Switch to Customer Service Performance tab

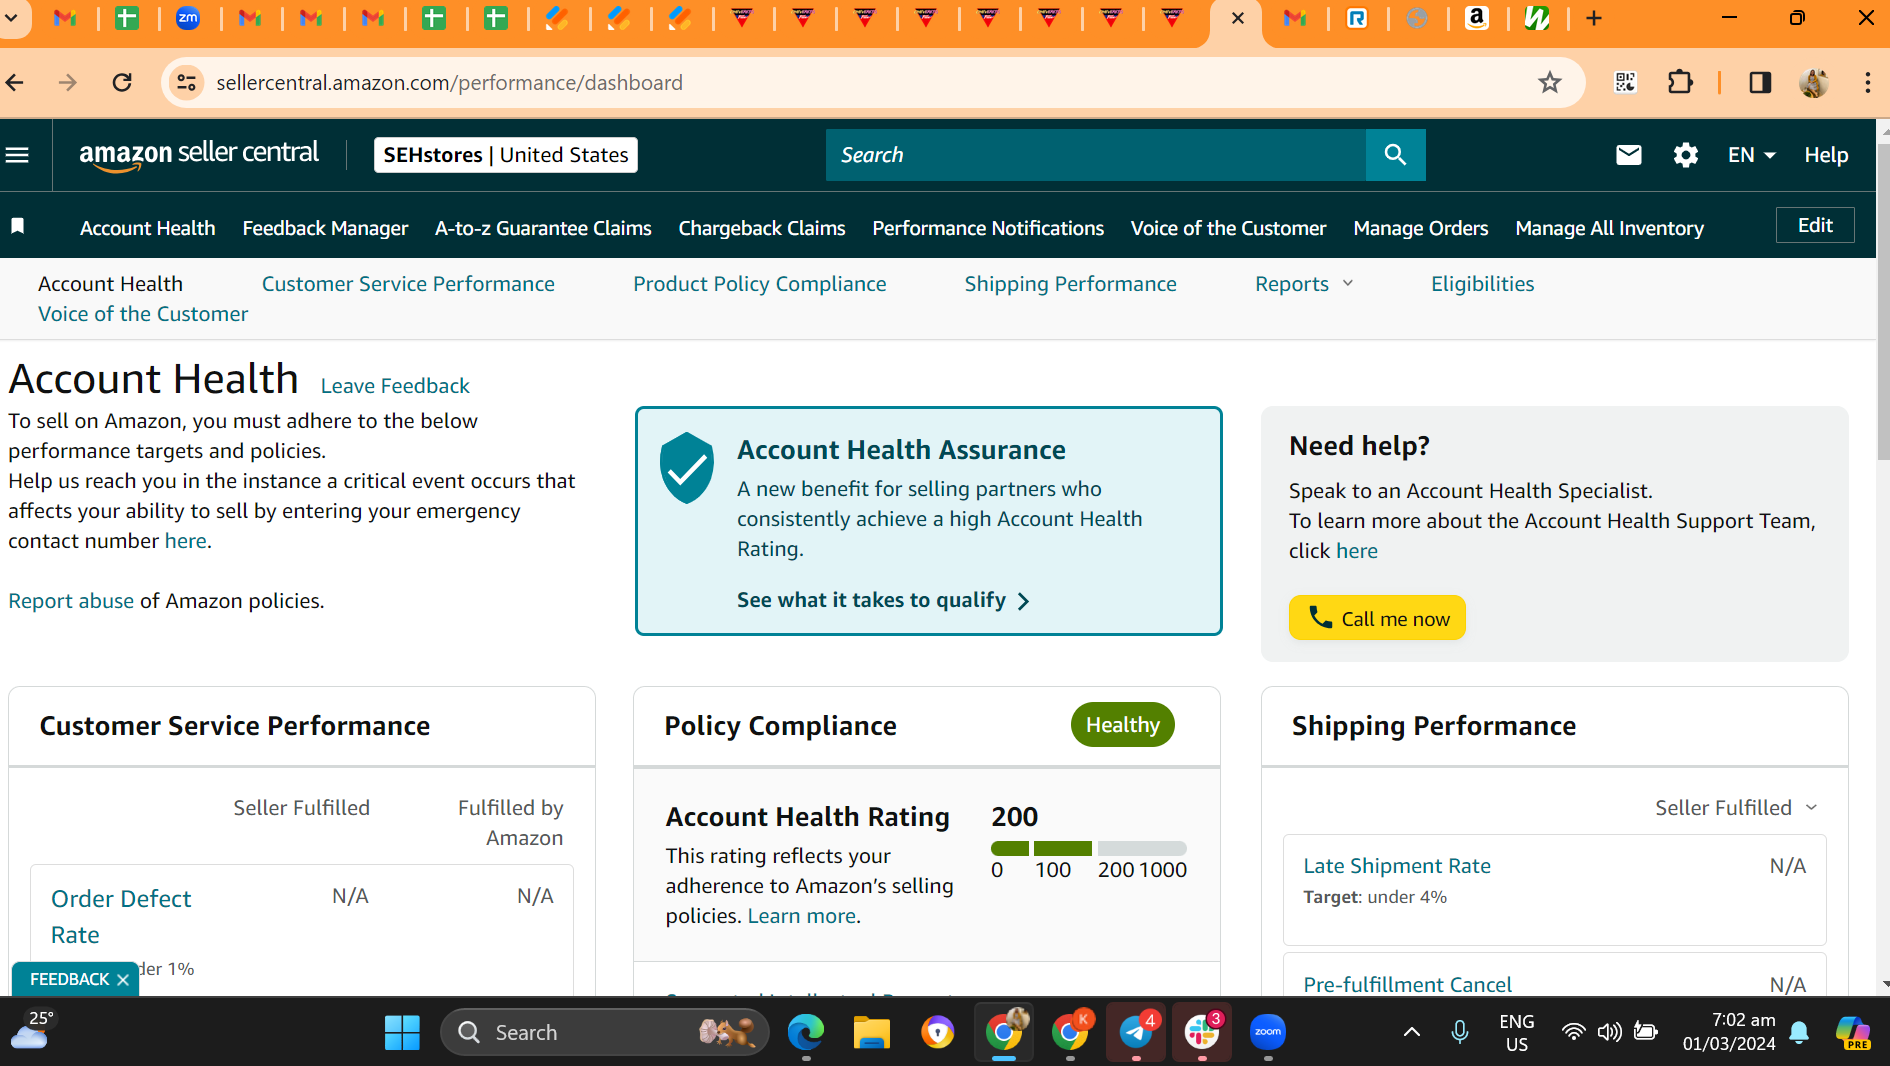click(408, 284)
